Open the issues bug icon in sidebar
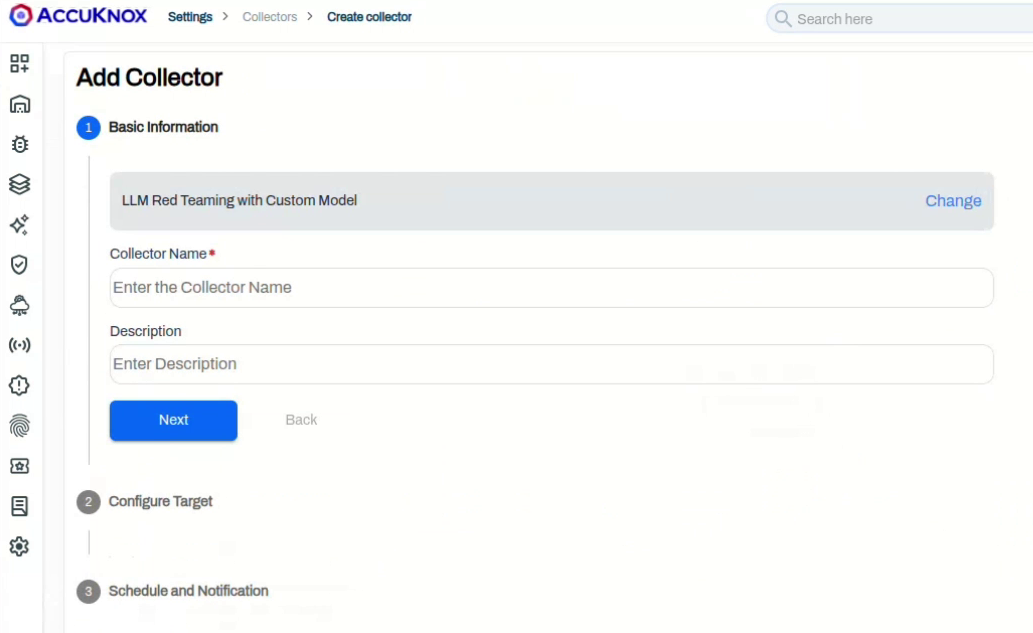The image size is (1033, 633). point(20,144)
